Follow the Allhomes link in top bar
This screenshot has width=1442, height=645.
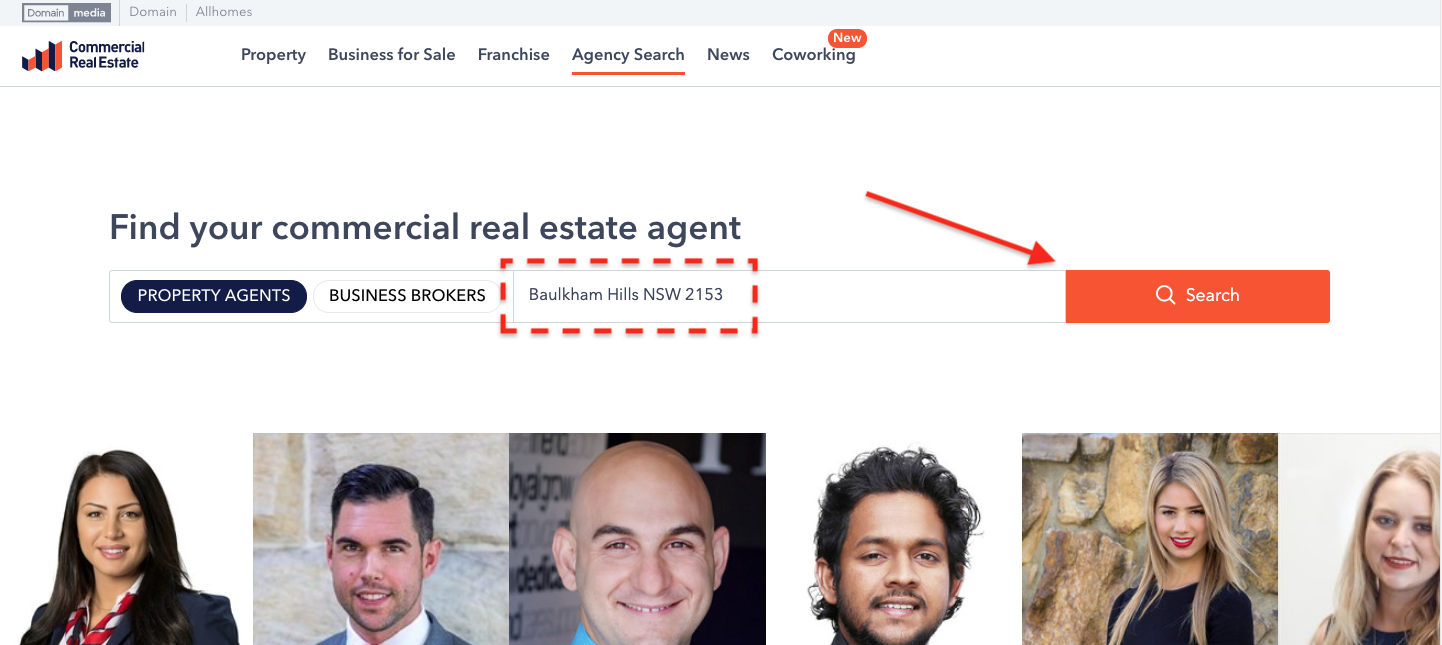point(224,12)
